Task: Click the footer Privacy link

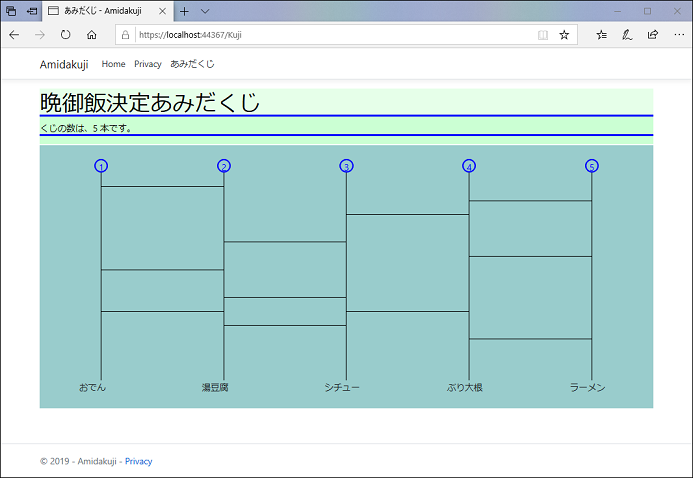Action: pos(138,461)
